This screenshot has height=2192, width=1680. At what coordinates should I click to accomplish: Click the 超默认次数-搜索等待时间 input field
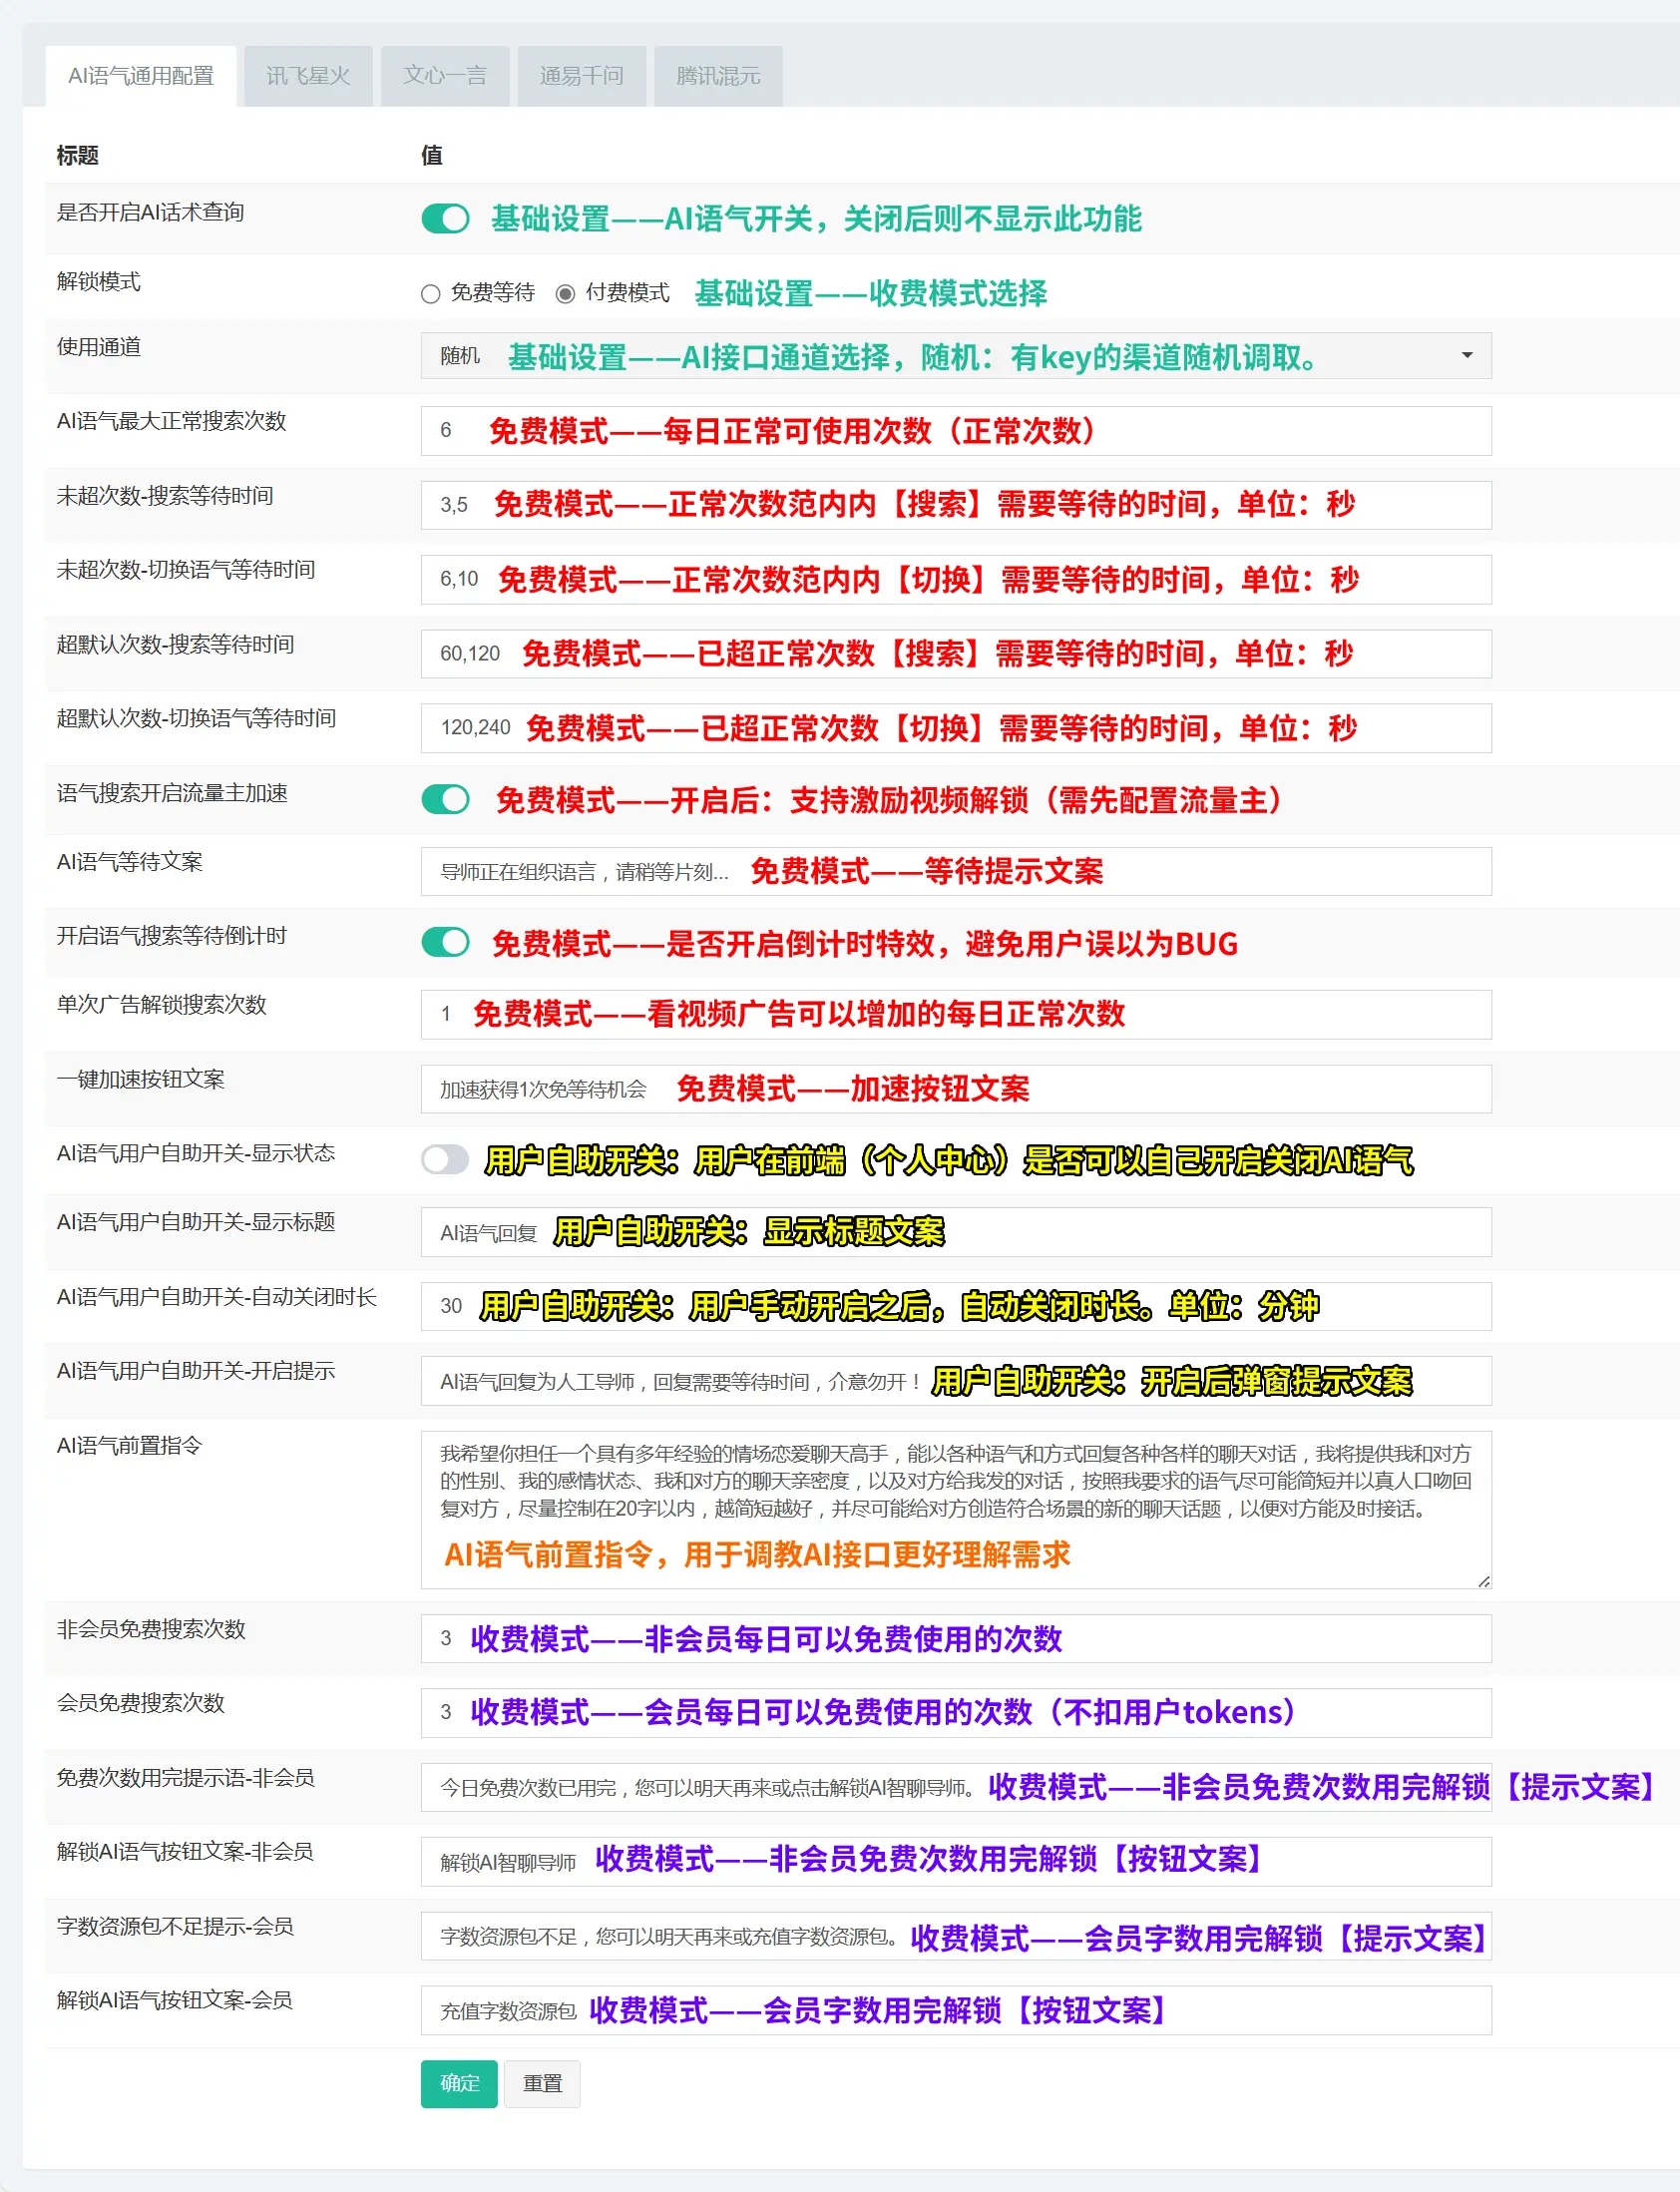956,653
